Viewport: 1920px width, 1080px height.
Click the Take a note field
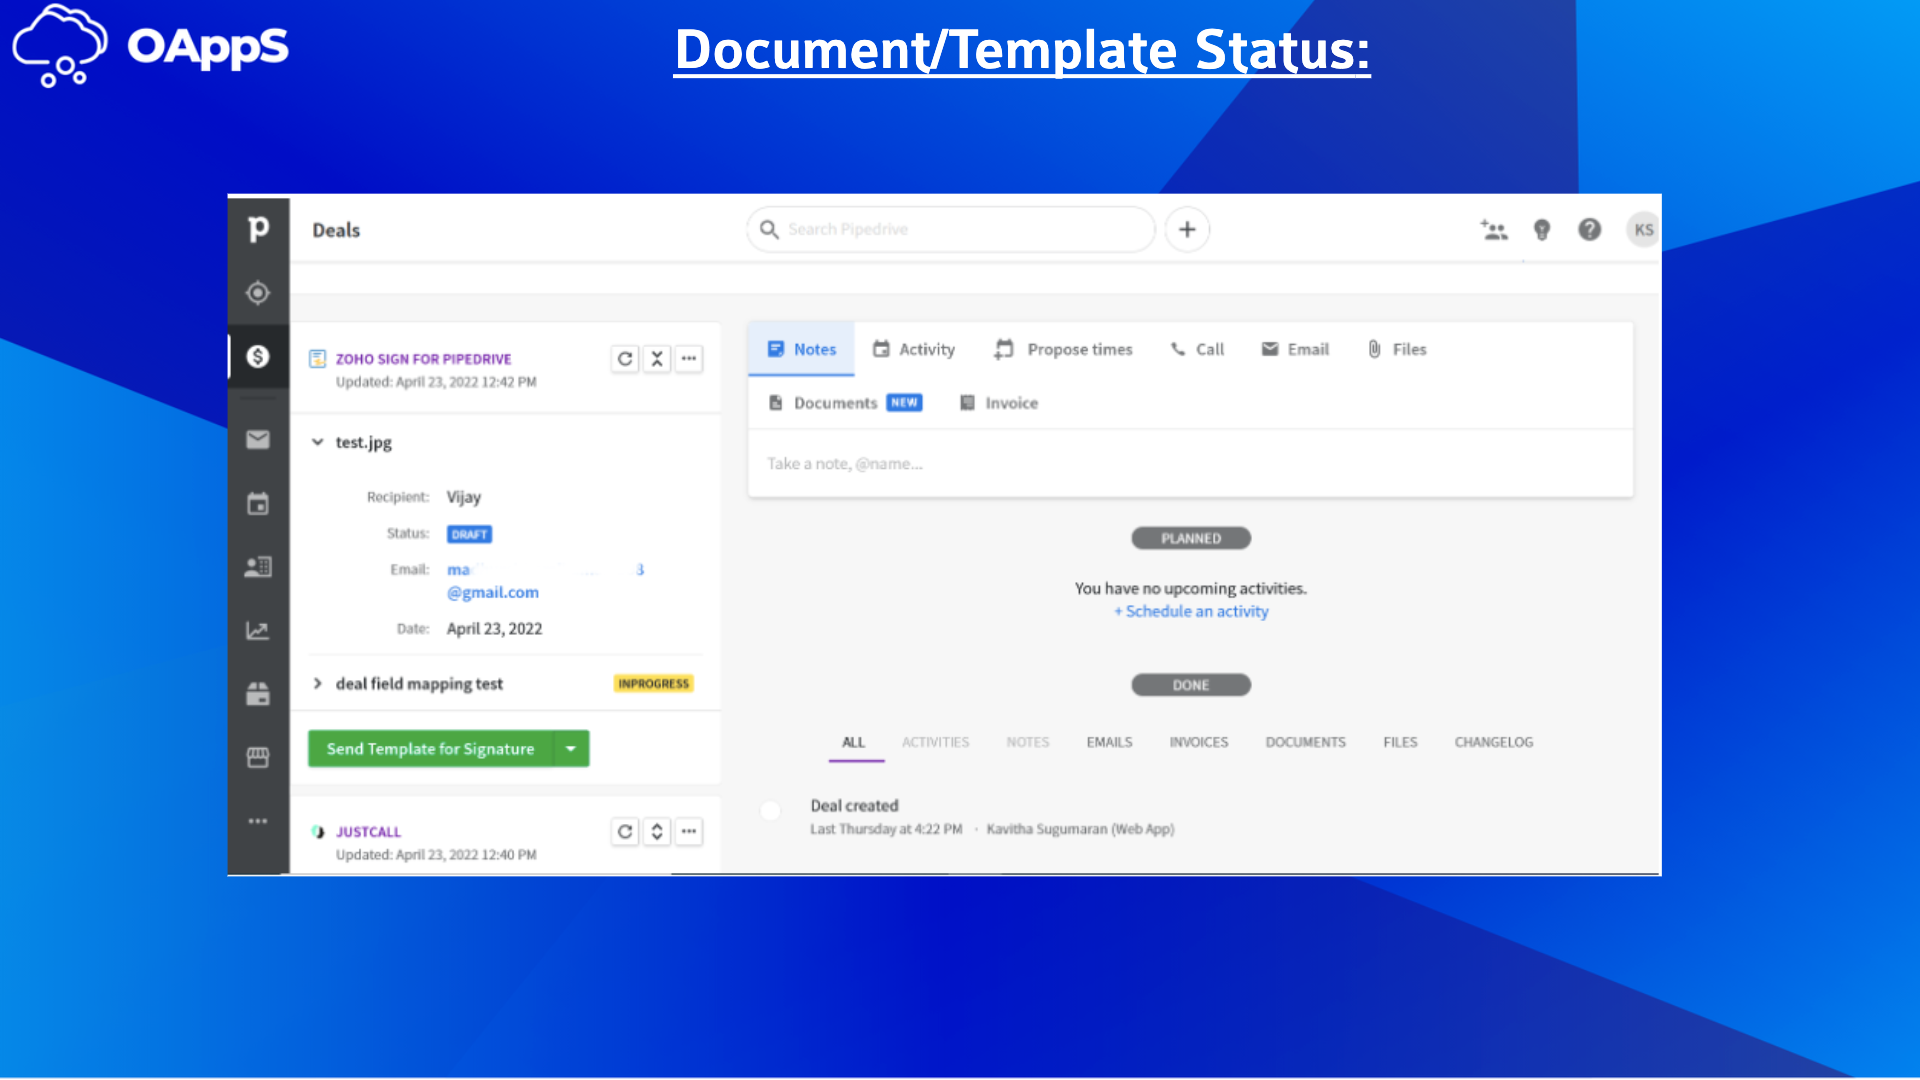(x=1190, y=464)
